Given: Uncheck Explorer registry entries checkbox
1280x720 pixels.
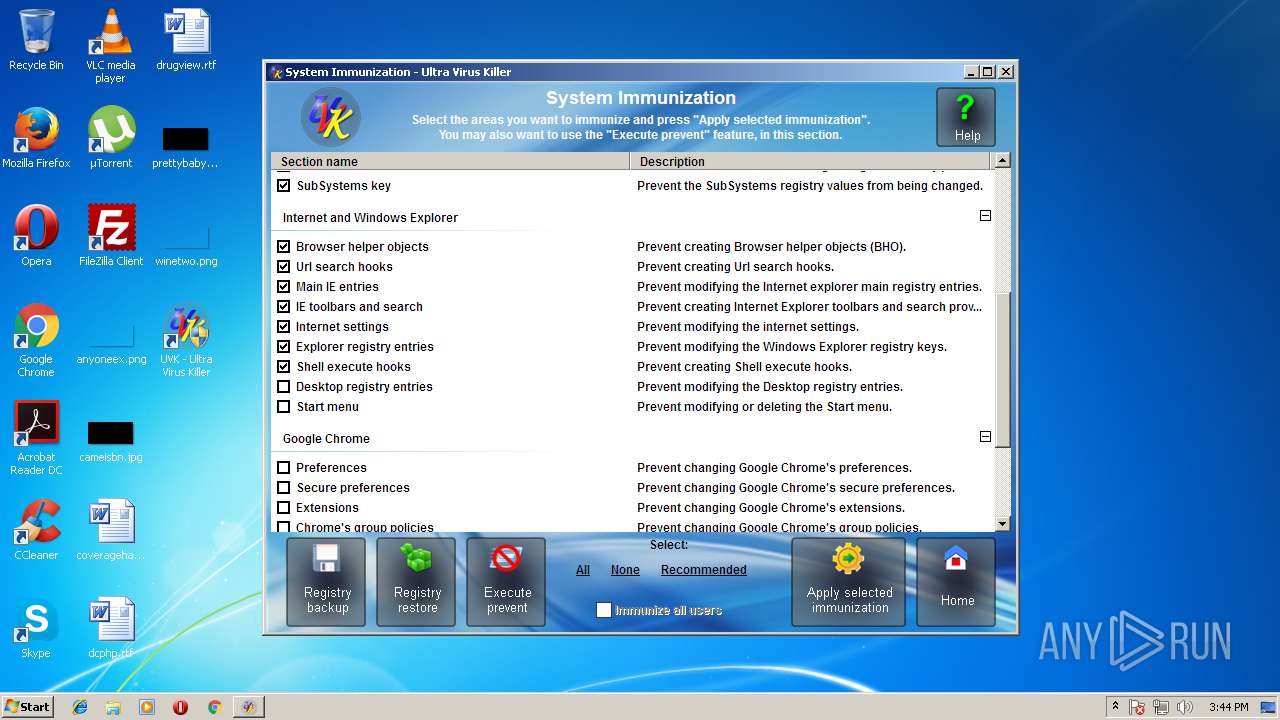Looking at the screenshot, I should (x=284, y=347).
